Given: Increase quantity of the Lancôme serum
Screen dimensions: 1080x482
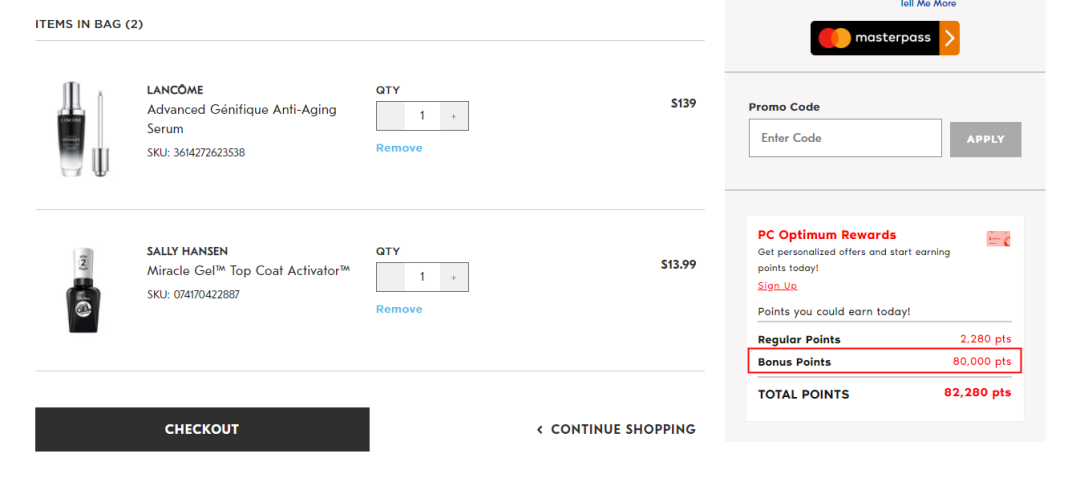Looking at the screenshot, I should pos(453,116).
